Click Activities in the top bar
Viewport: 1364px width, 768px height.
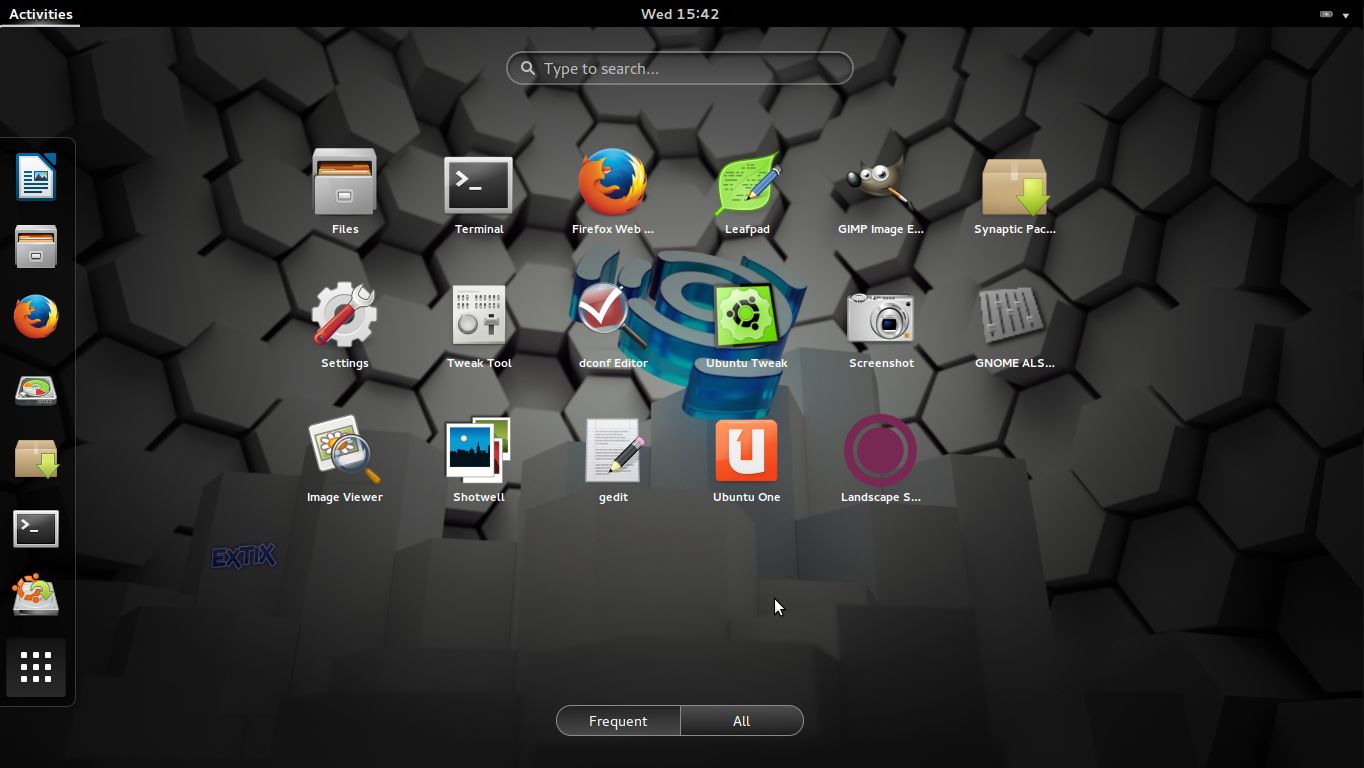pos(40,14)
